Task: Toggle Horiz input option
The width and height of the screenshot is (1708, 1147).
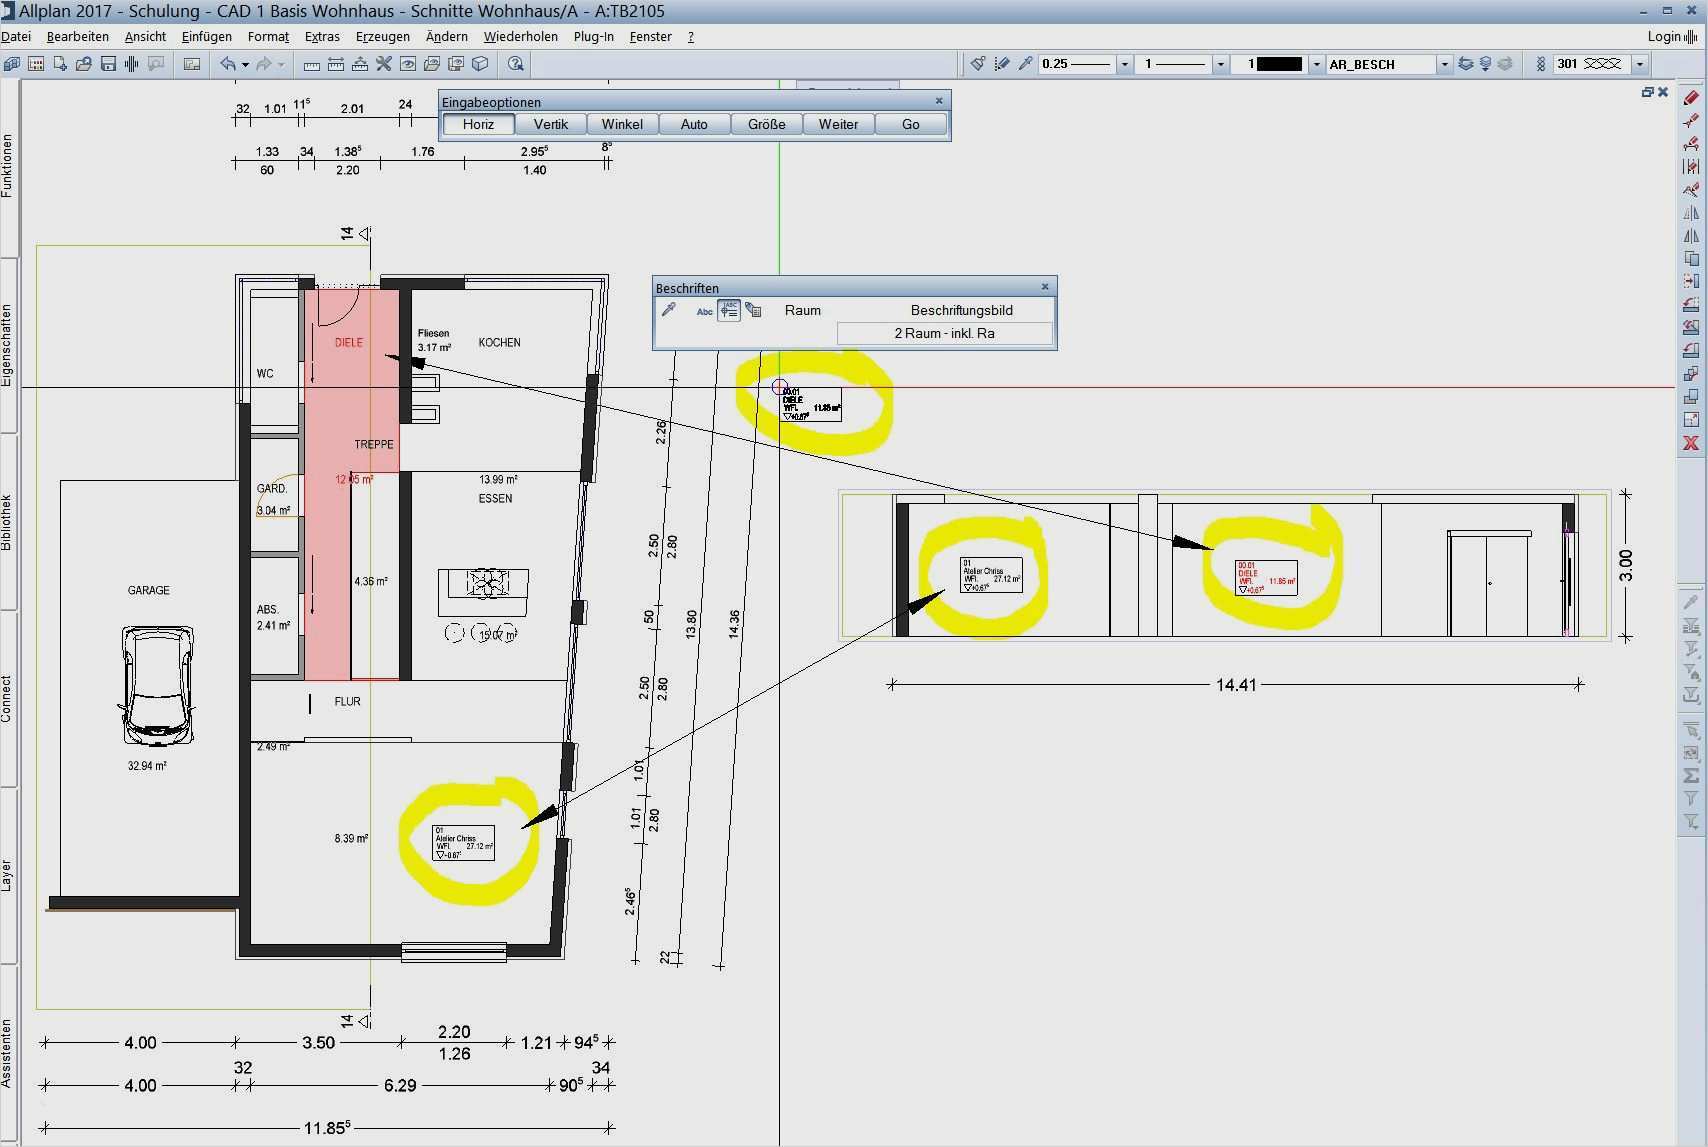Action: (478, 124)
